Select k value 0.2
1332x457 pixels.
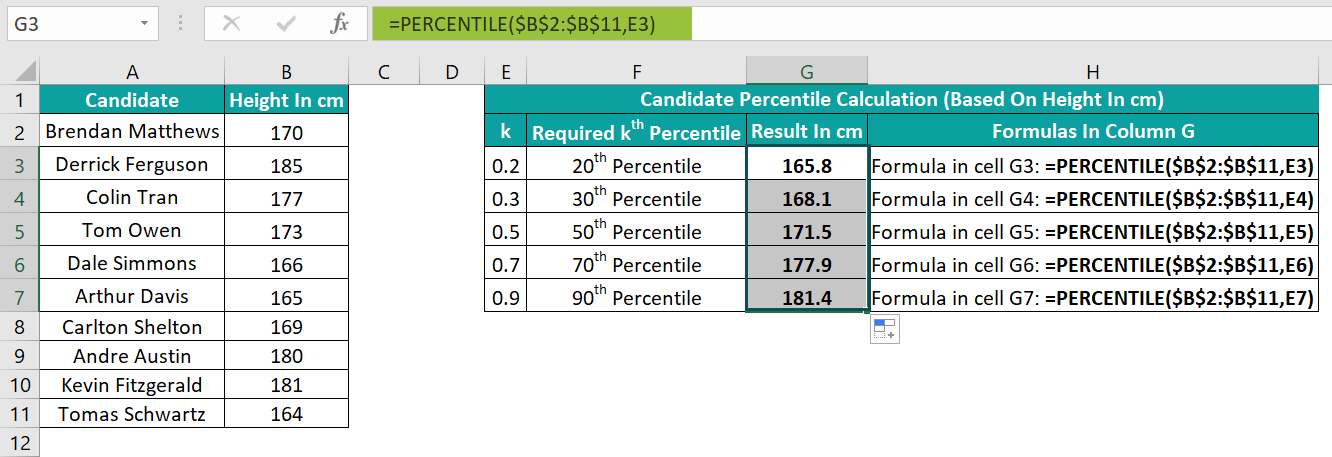[x=506, y=165]
